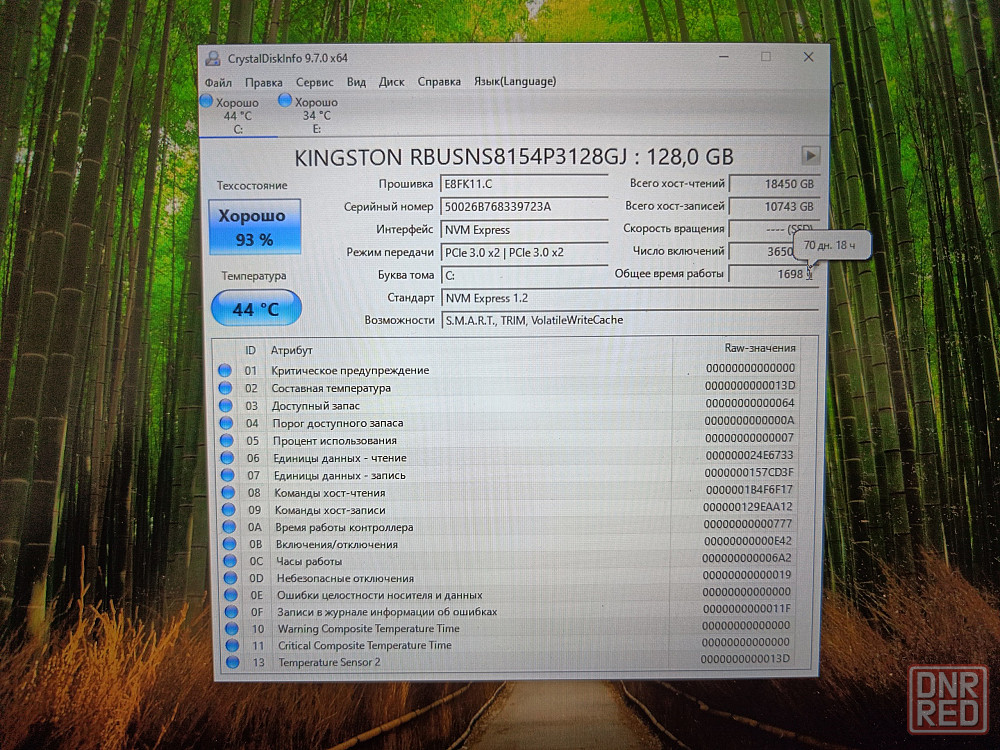Click status icon for Единицы данных - чтение

point(227,458)
